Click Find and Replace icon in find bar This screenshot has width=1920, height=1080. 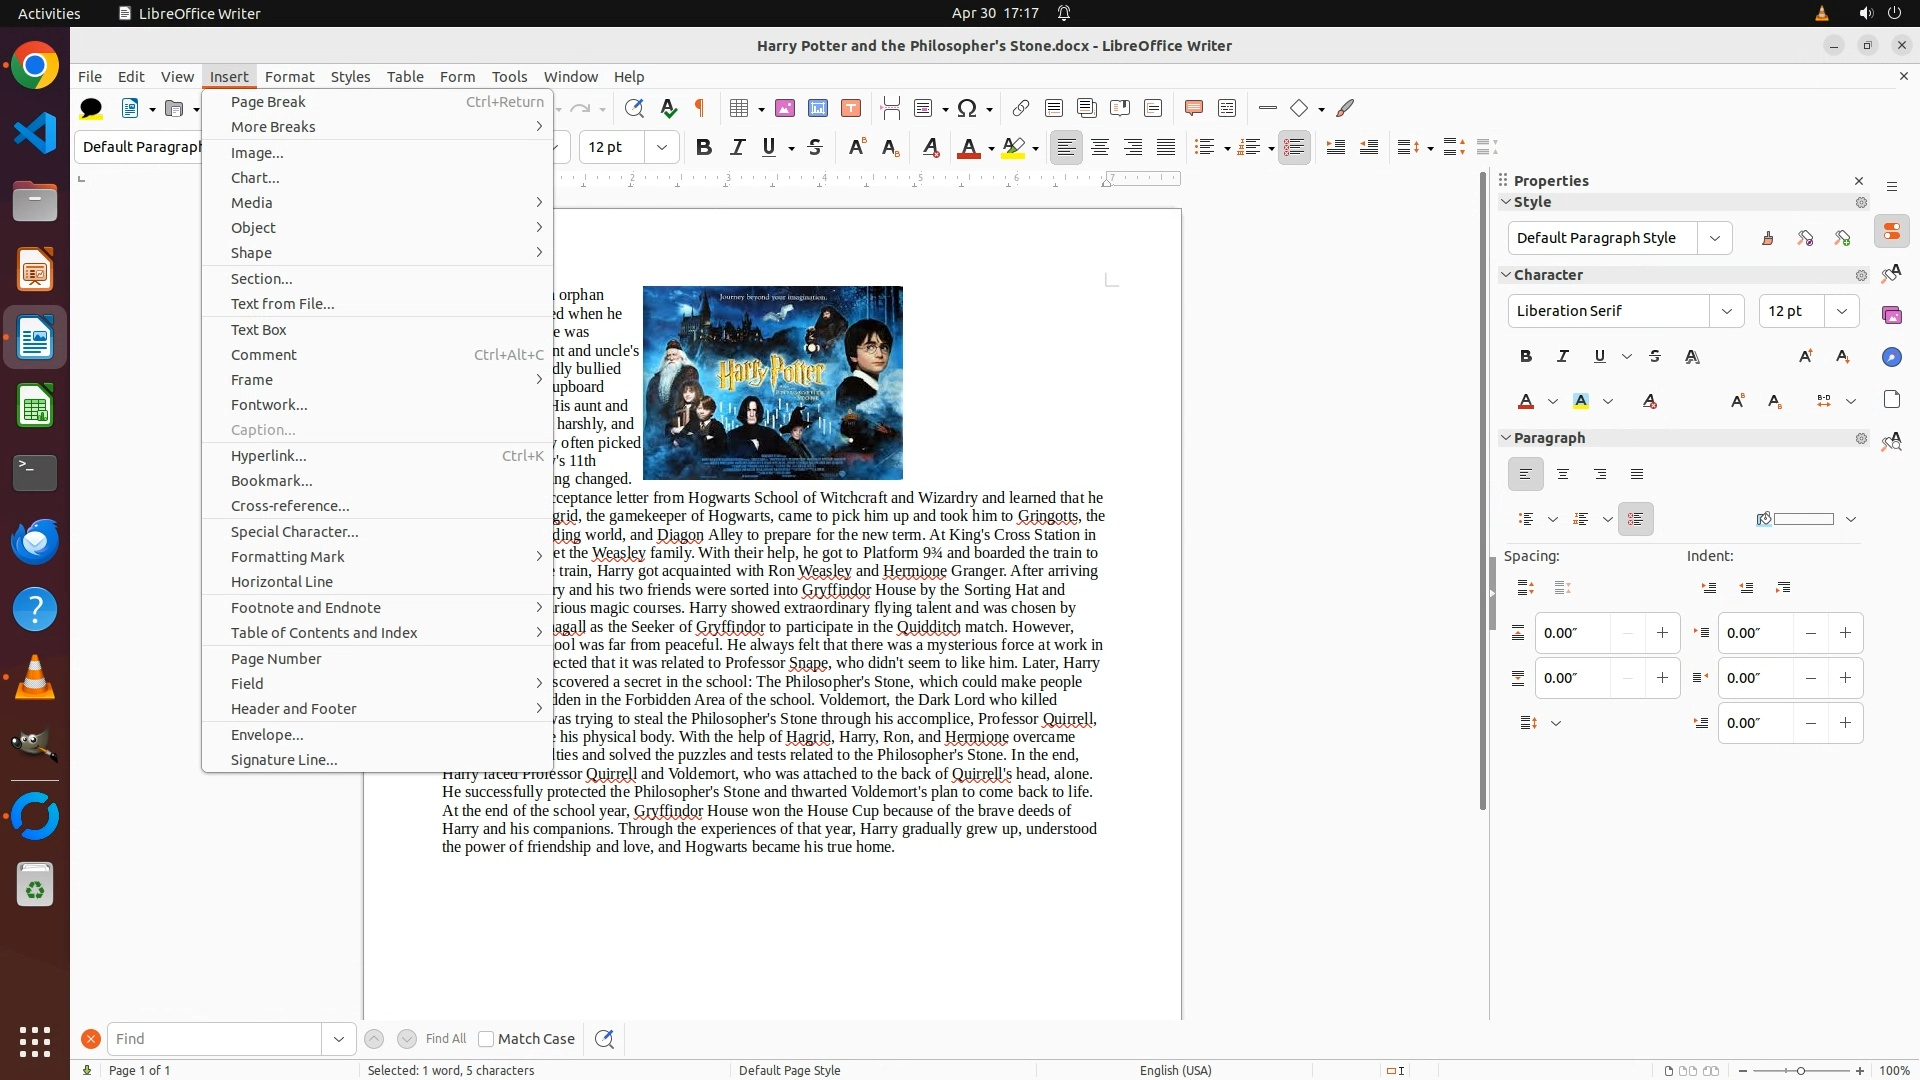coord(604,1039)
